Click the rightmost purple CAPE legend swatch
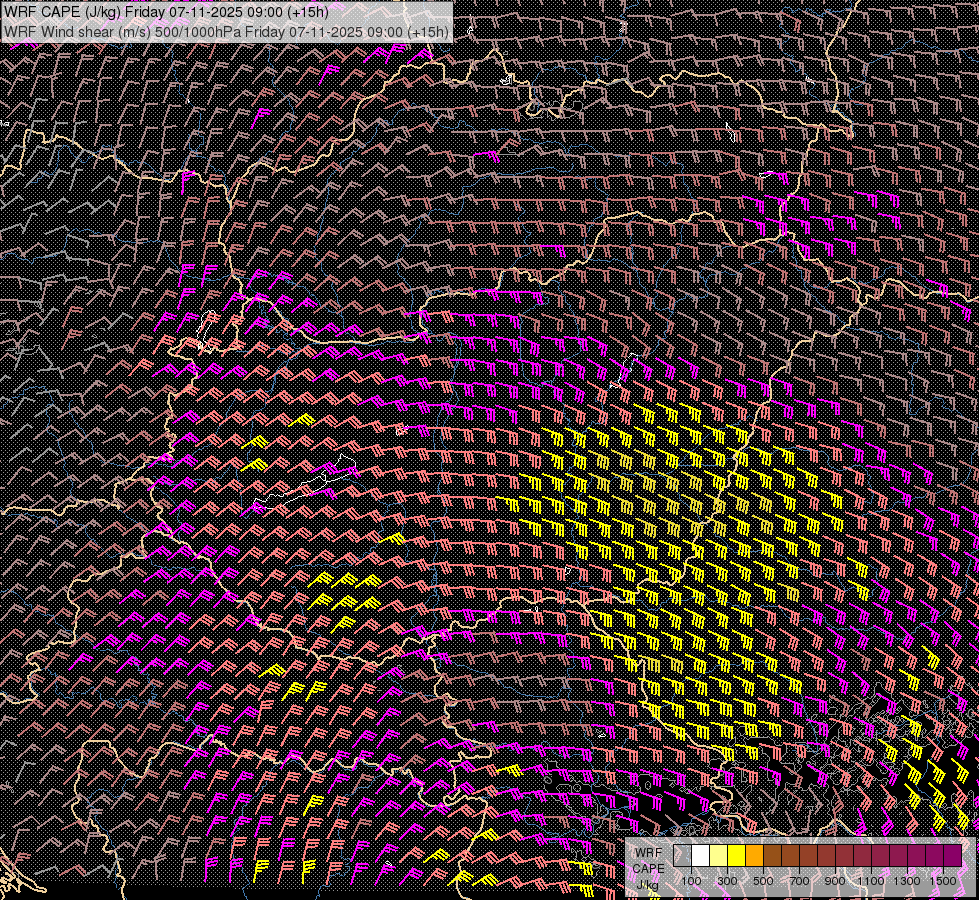 952,856
